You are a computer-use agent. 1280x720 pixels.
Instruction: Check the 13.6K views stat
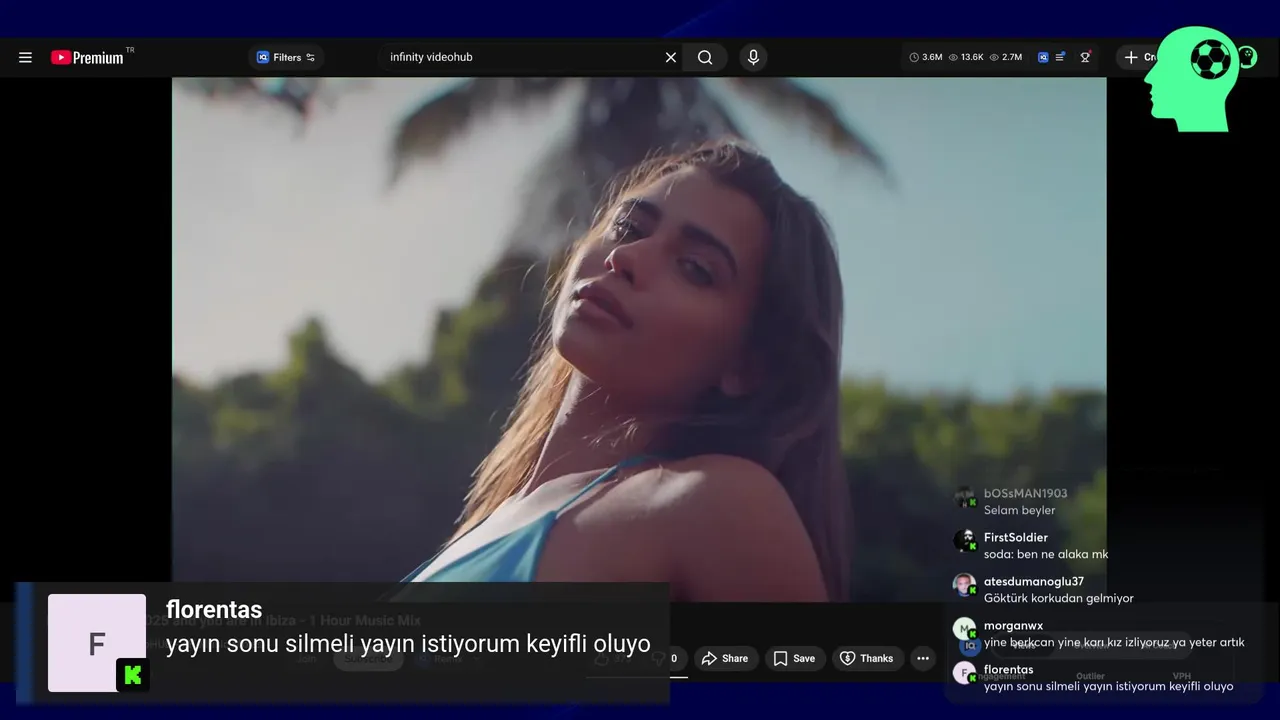[x=966, y=57]
